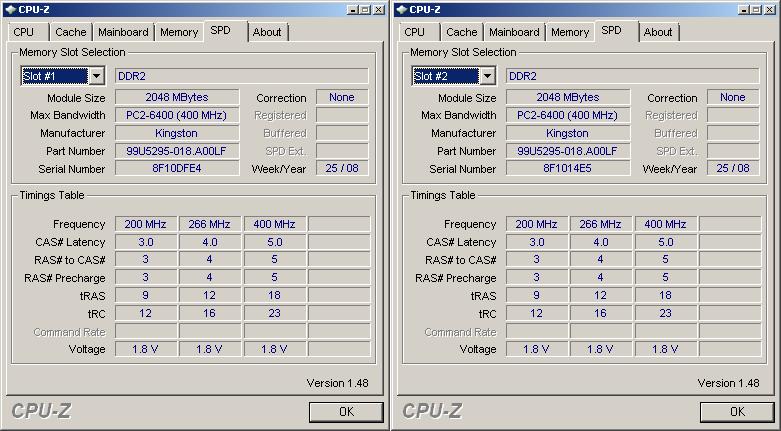Click Correction value None in left window

pos(342,97)
